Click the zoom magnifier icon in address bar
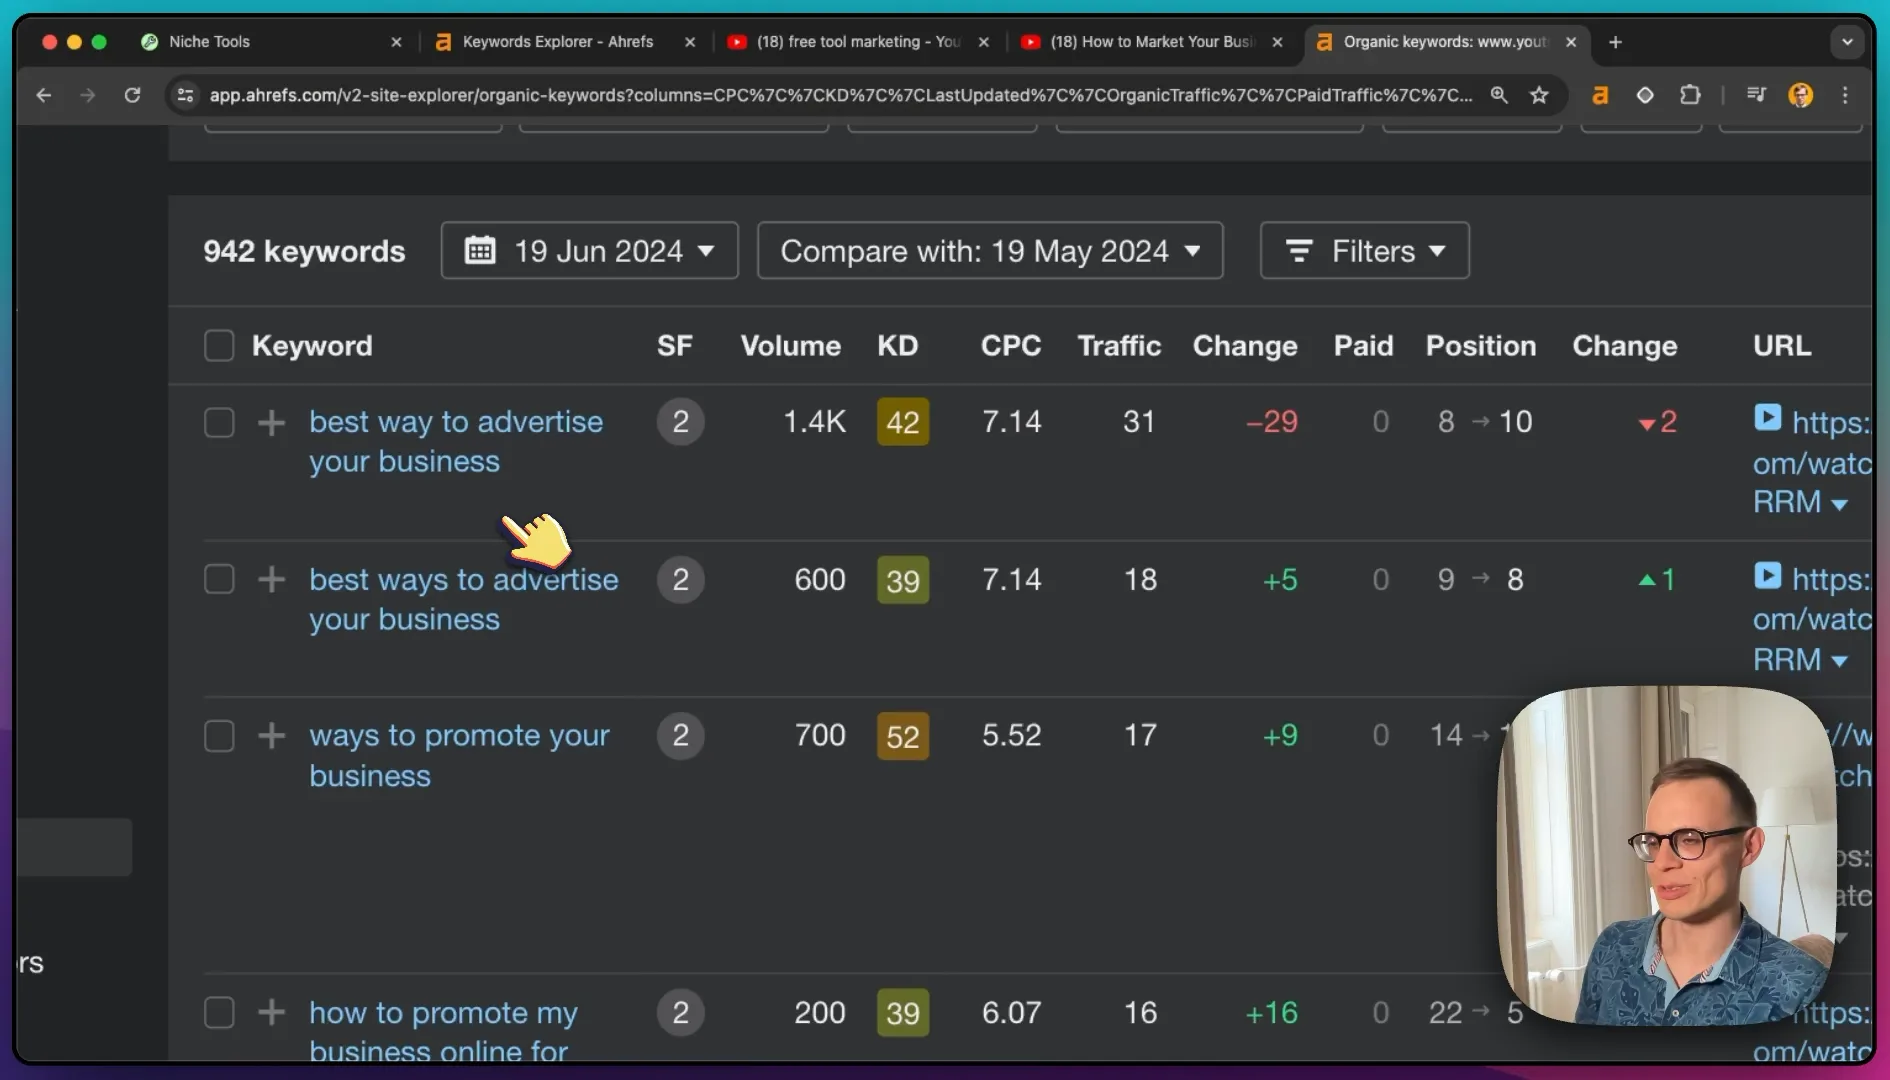1890x1080 pixels. (1499, 95)
